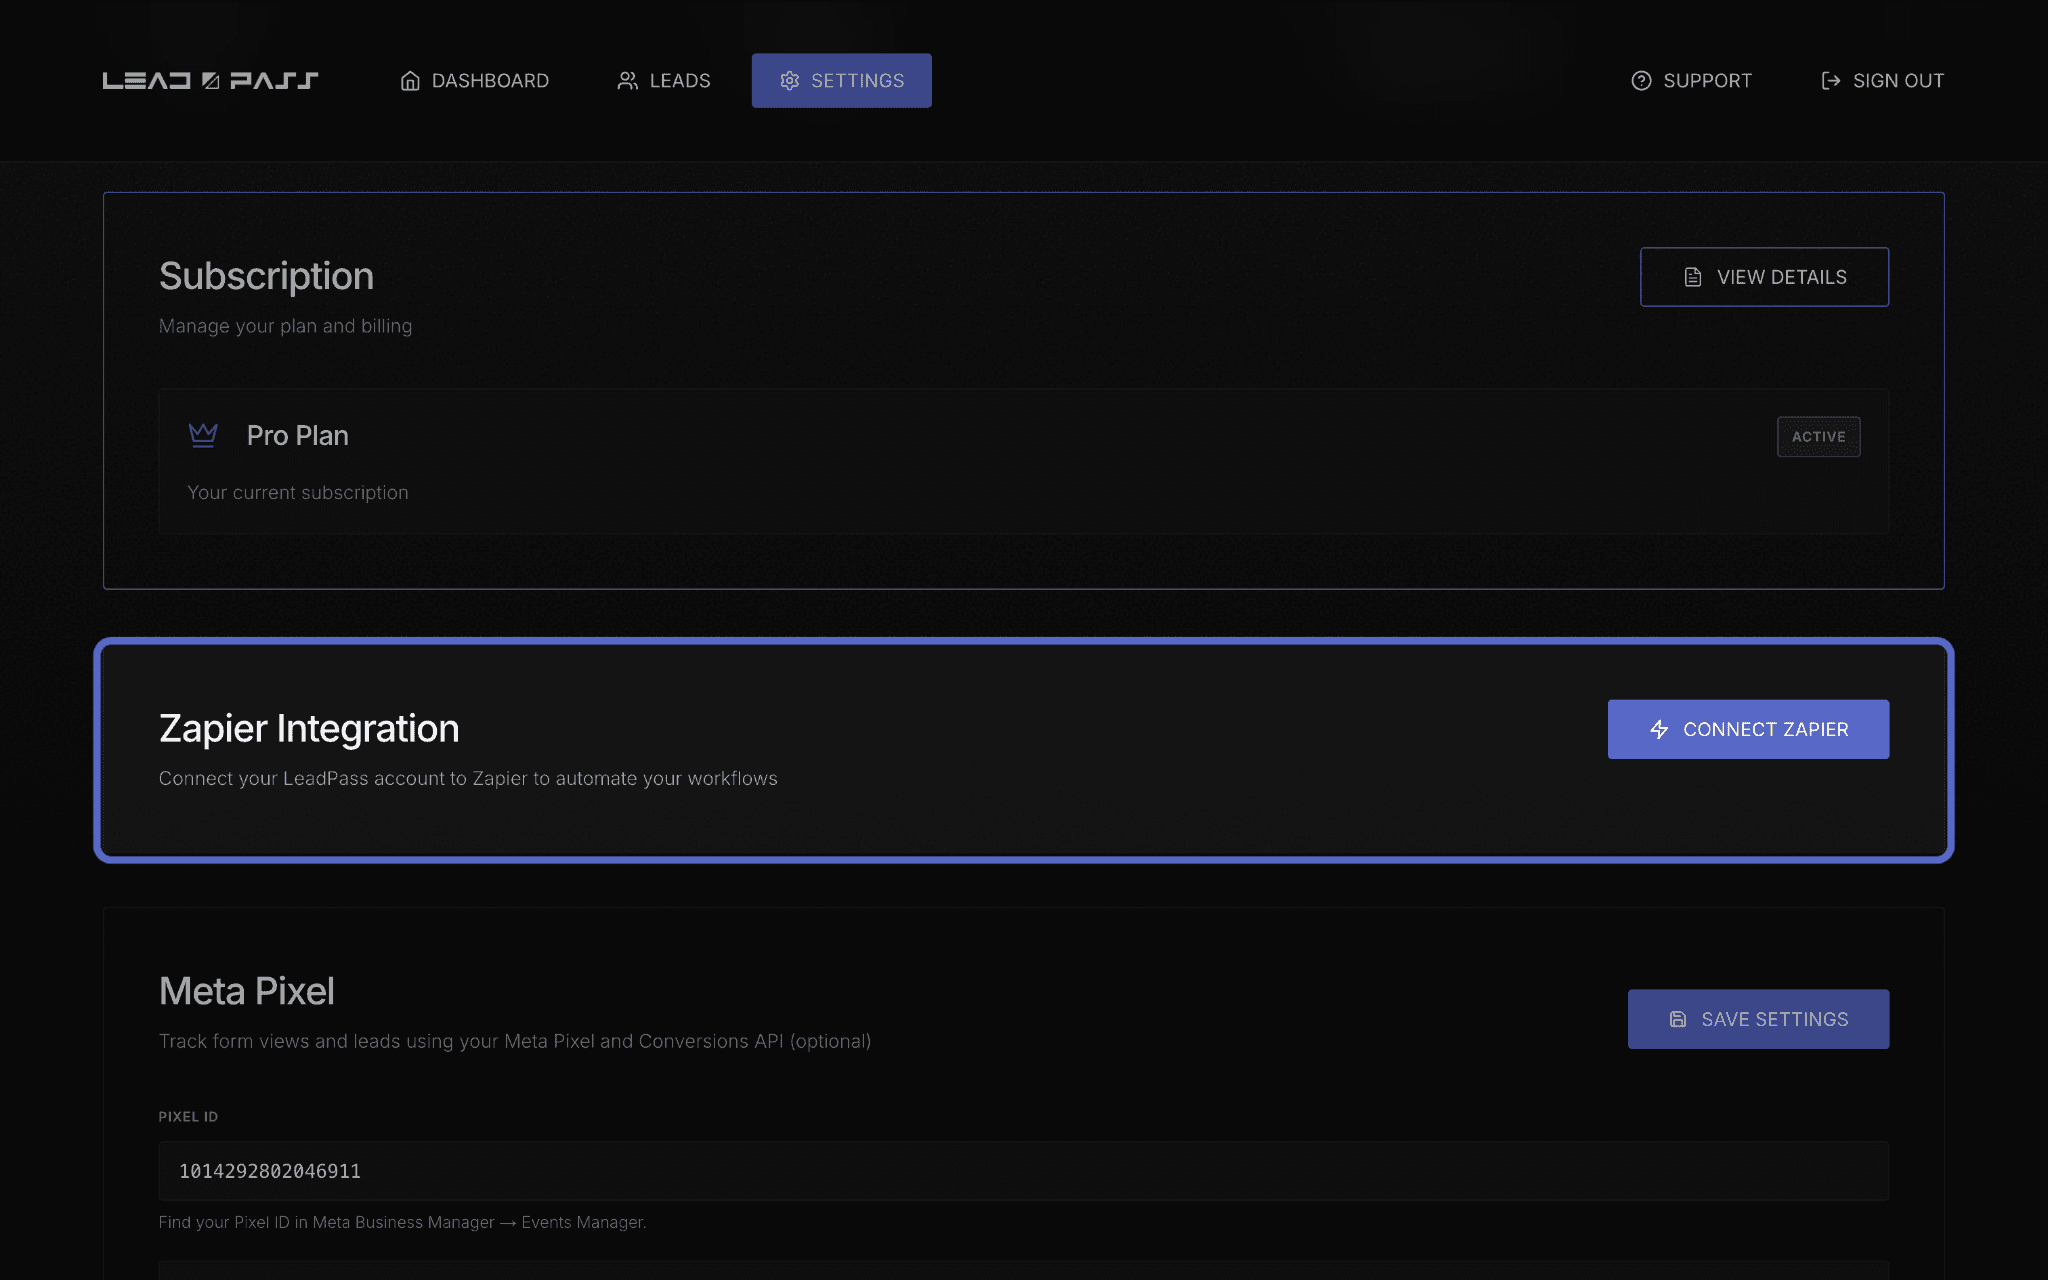Open the Dashboard page
The width and height of the screenshot is (2048, 1280).
(474, 81)
